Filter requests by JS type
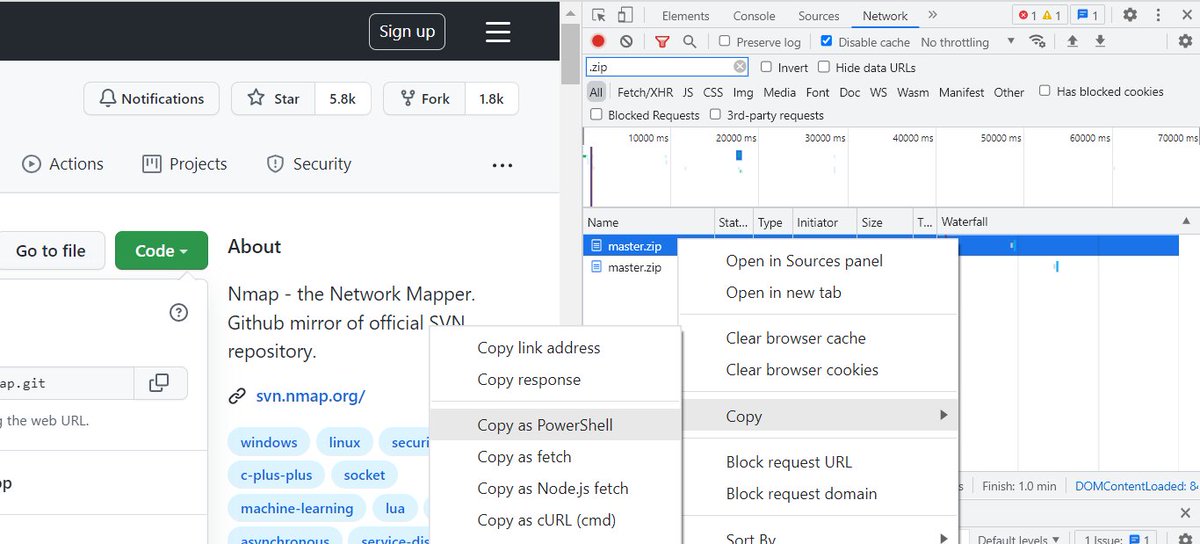Screen dimensions: 1200x544 688,92
